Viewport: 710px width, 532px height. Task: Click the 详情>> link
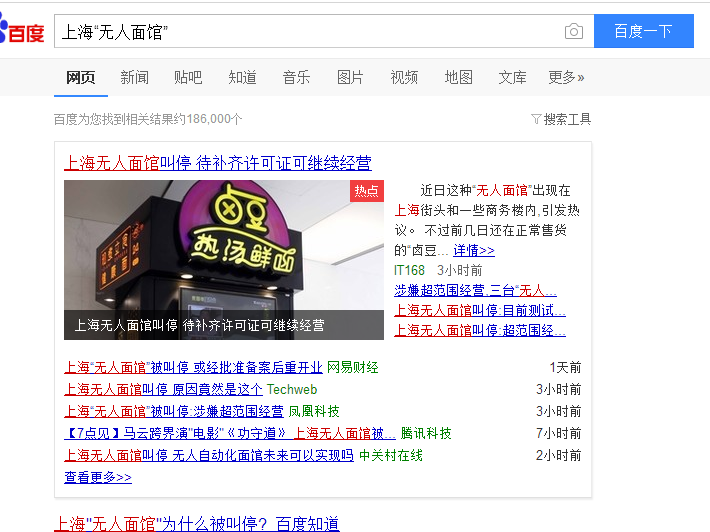(x=474, y=250)
